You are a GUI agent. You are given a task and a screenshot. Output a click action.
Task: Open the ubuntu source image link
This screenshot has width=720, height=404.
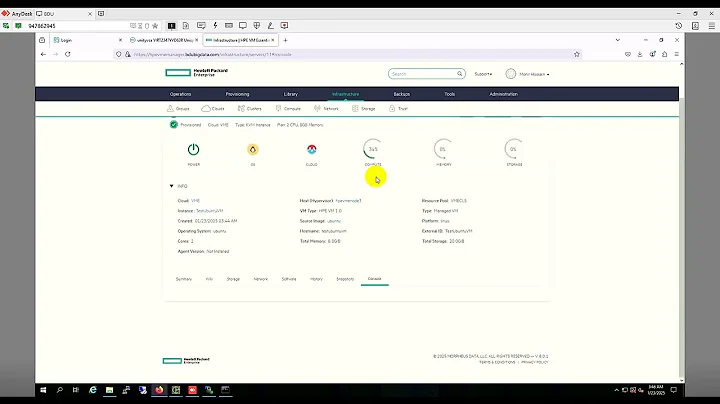(334, 221)
